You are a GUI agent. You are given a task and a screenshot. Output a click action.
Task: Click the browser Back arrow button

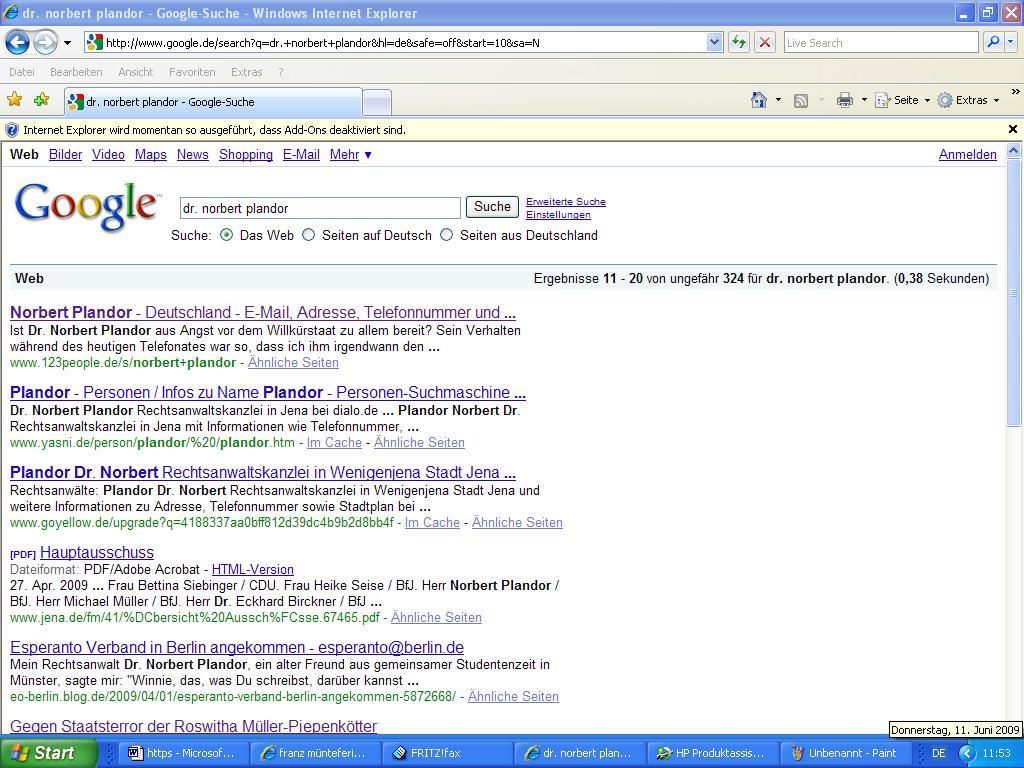(18, 43)
